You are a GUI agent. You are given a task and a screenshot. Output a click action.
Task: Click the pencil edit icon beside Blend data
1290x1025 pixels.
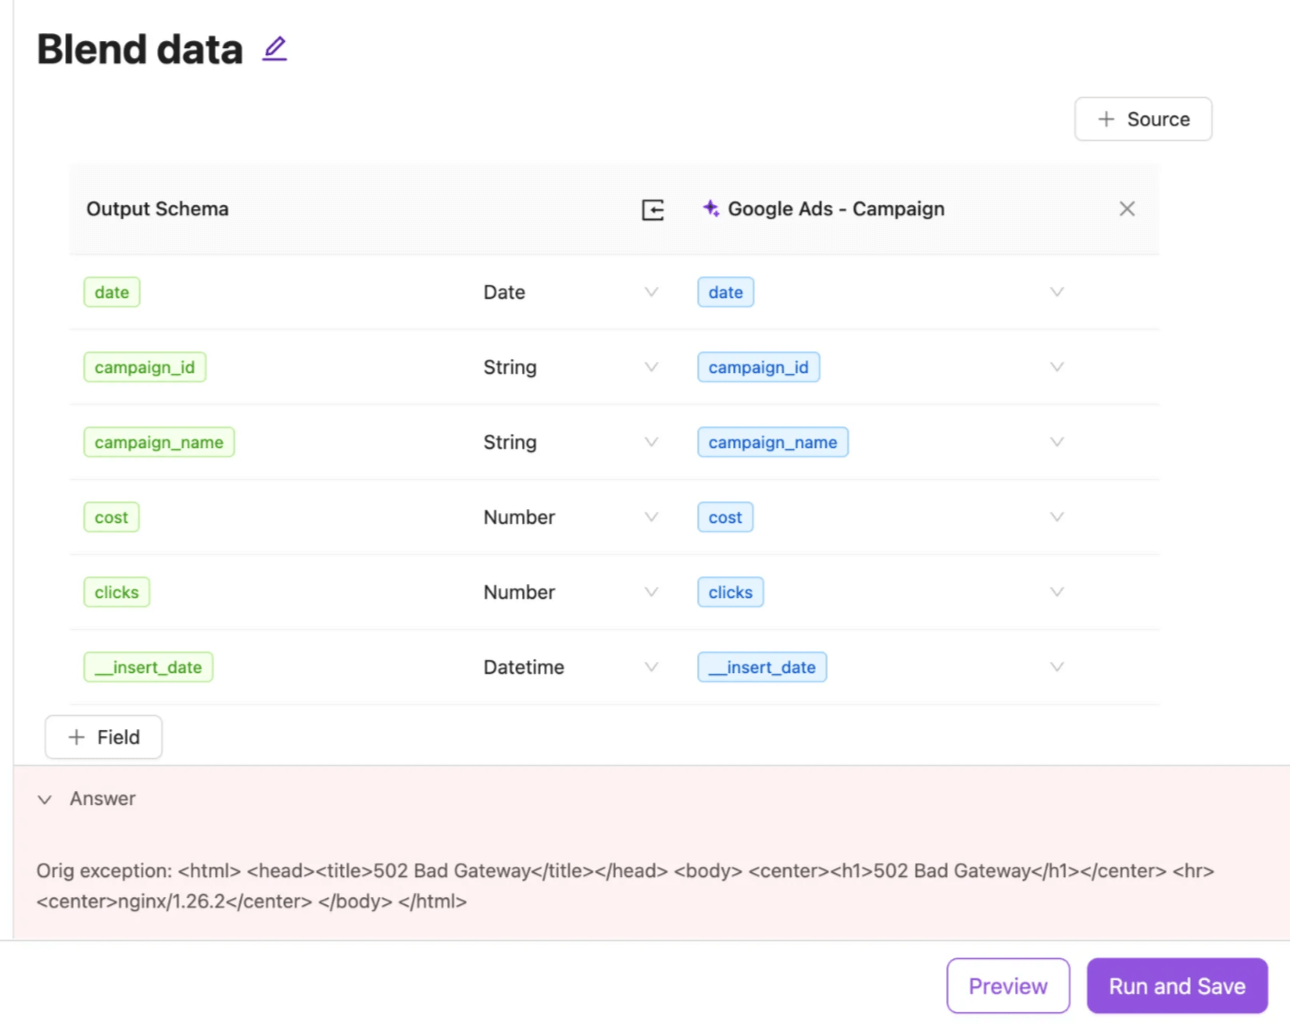pos(274,49)
